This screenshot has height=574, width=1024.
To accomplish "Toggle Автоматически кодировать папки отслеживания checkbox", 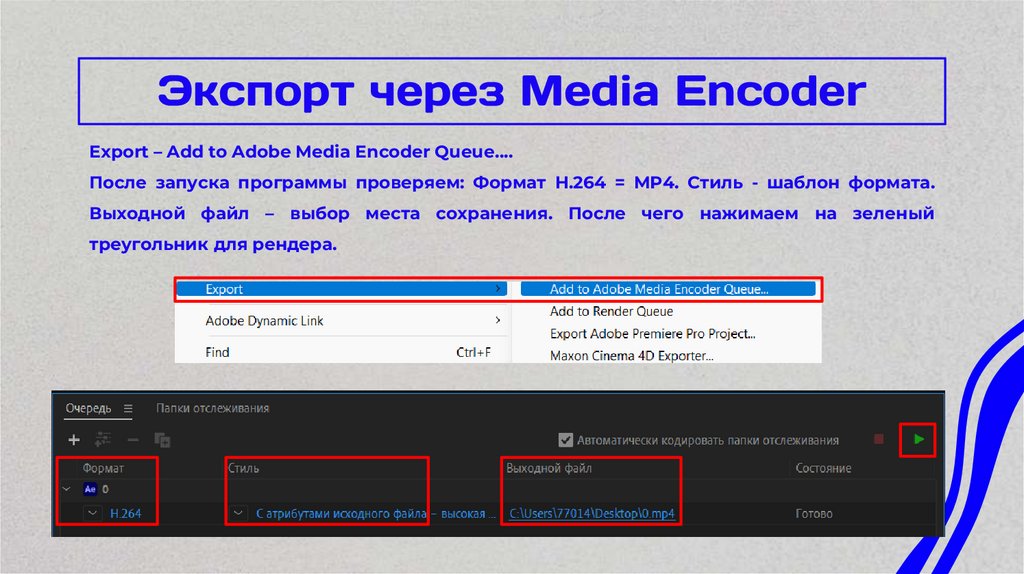I will tap(566, 440).
